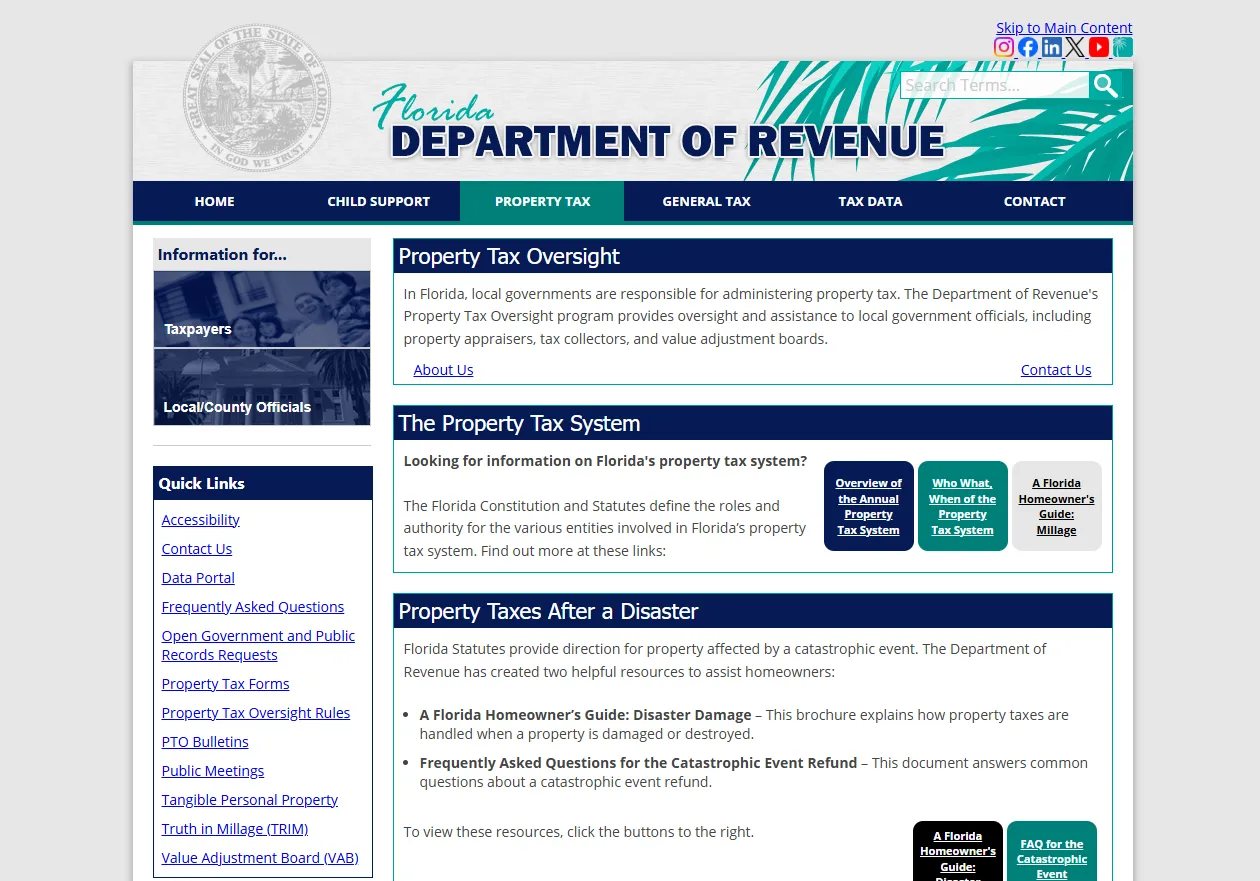The height and width of the screenshot is (881, 1260).
Task: Open the X (Twitter) social icon
Action: coord(1075,47)
